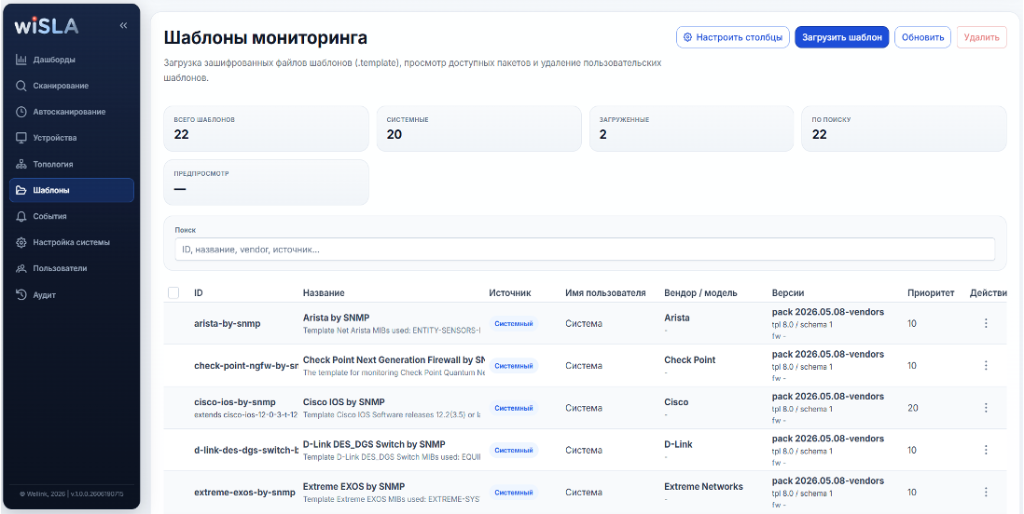Navigate to Устройства
The image size is (1024, 514).
click(x=72, y=138)
